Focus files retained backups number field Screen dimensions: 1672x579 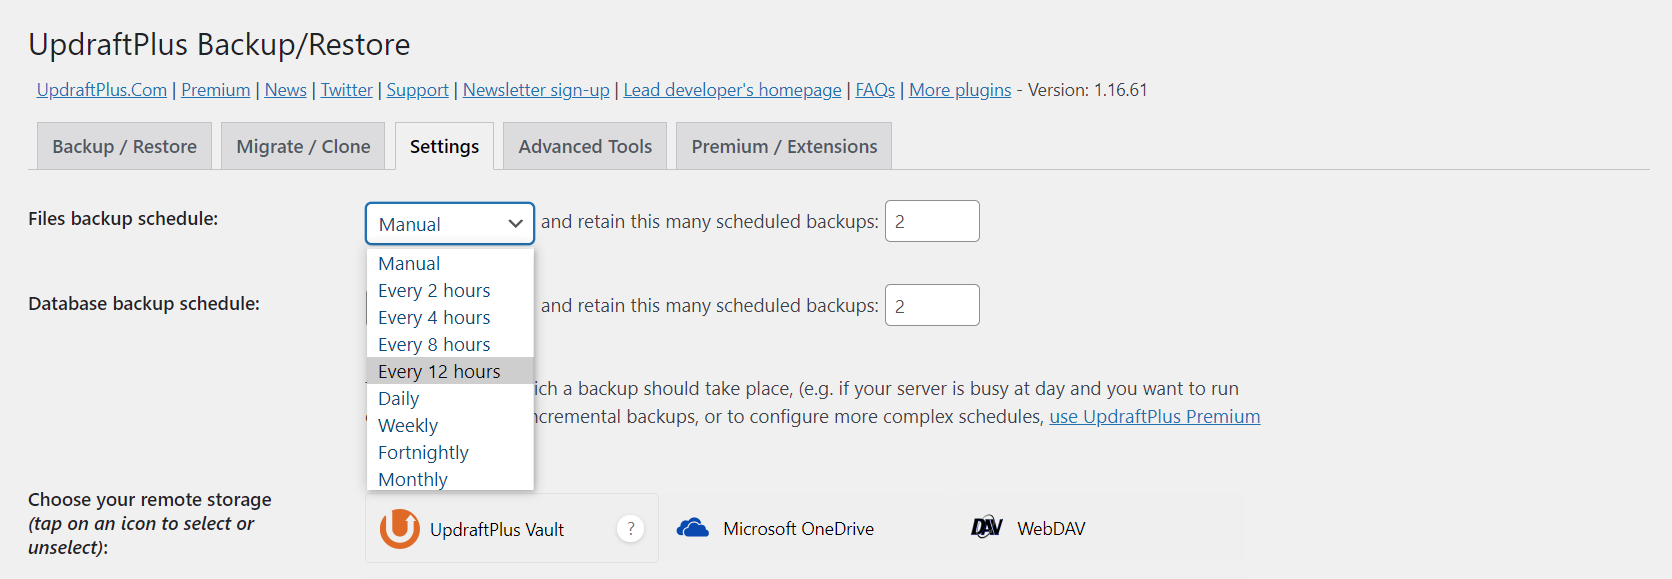coord(932,221)
